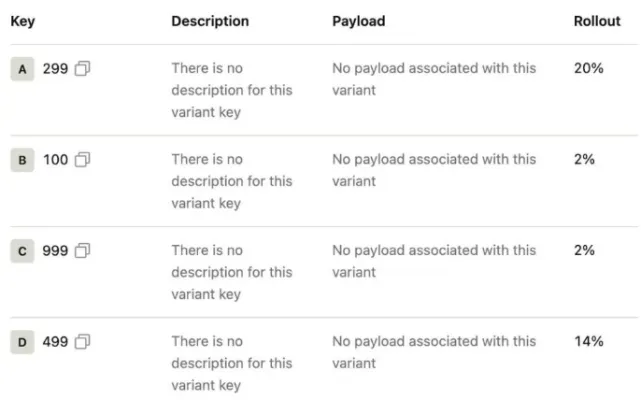Screen dimensions: 641x400
Task: Click the Payload column header
Action: pyautogui.click(x=358, y=21)
